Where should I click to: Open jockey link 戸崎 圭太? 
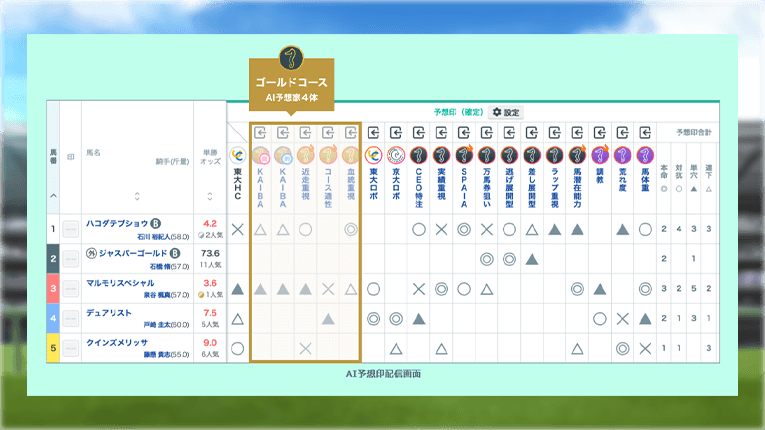tap(157, 325)
